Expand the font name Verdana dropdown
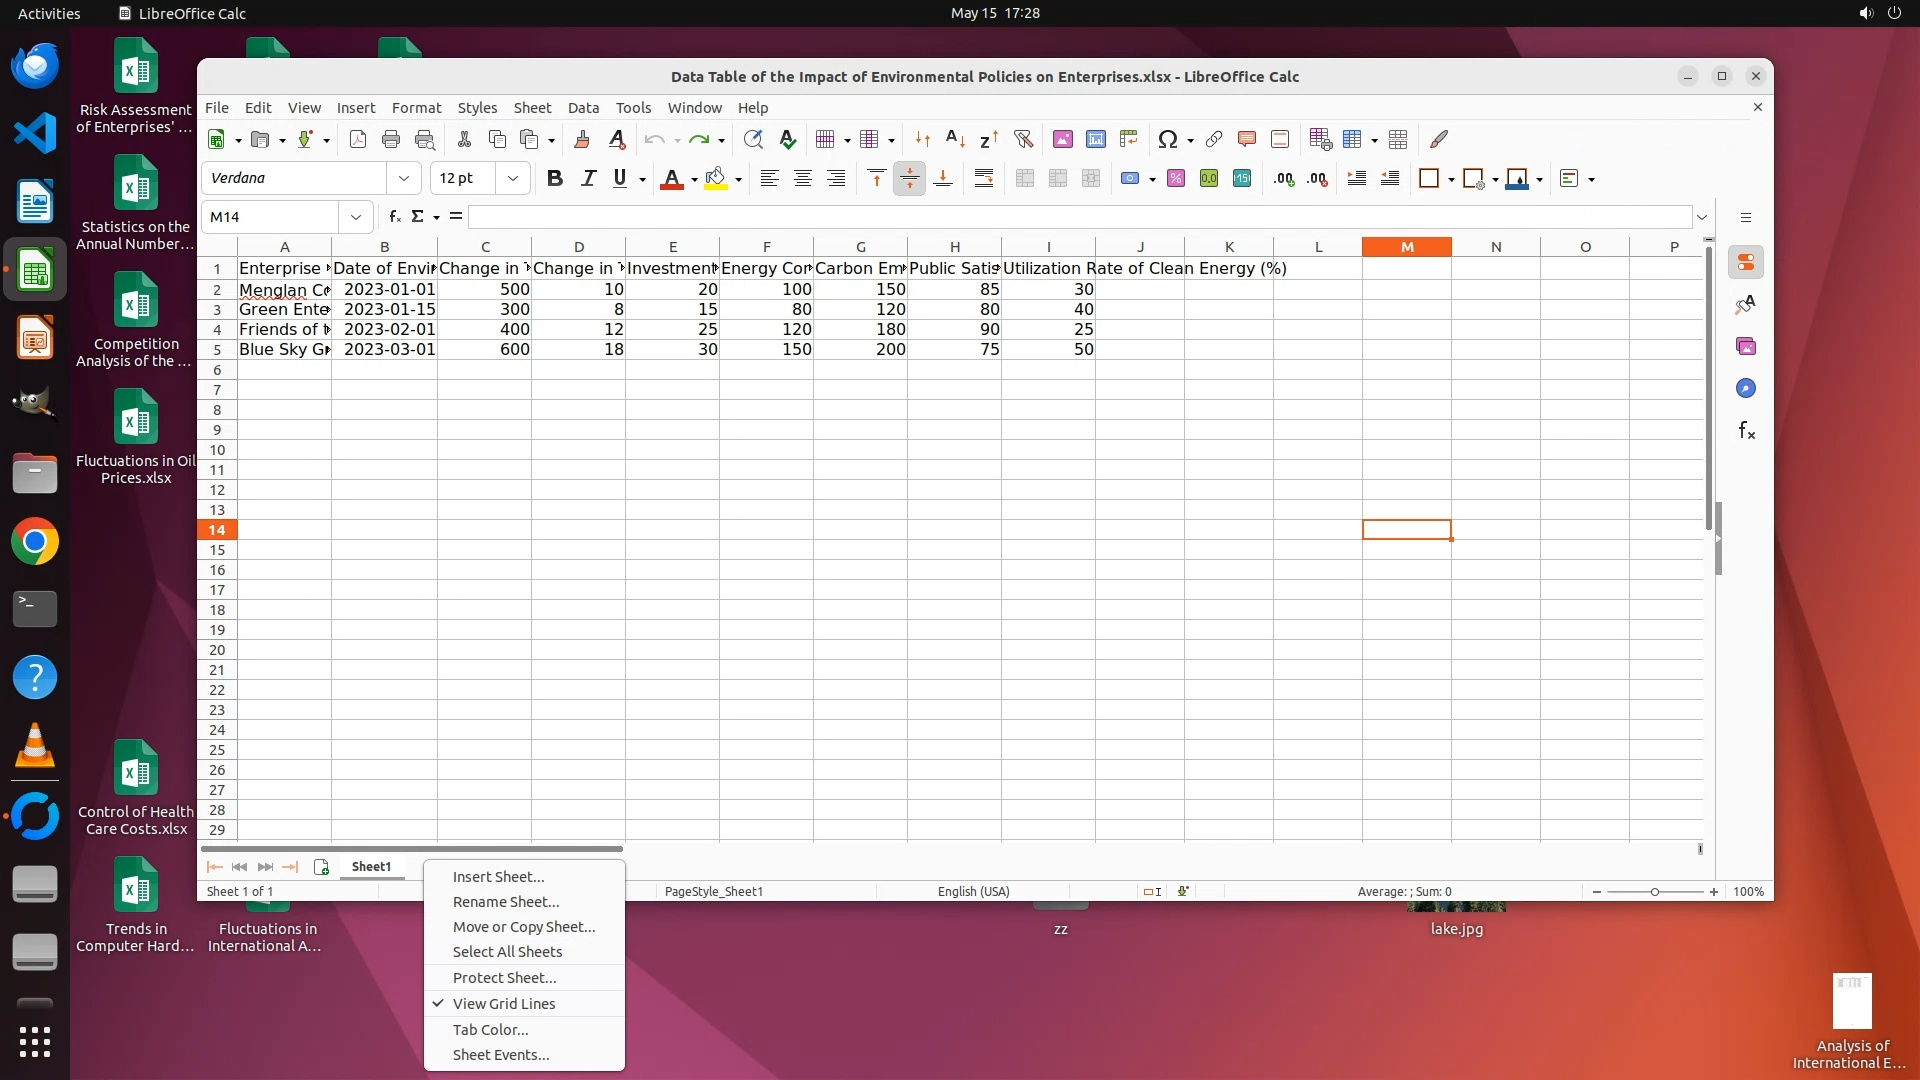 pyautogui.click(x=404, y=178)
